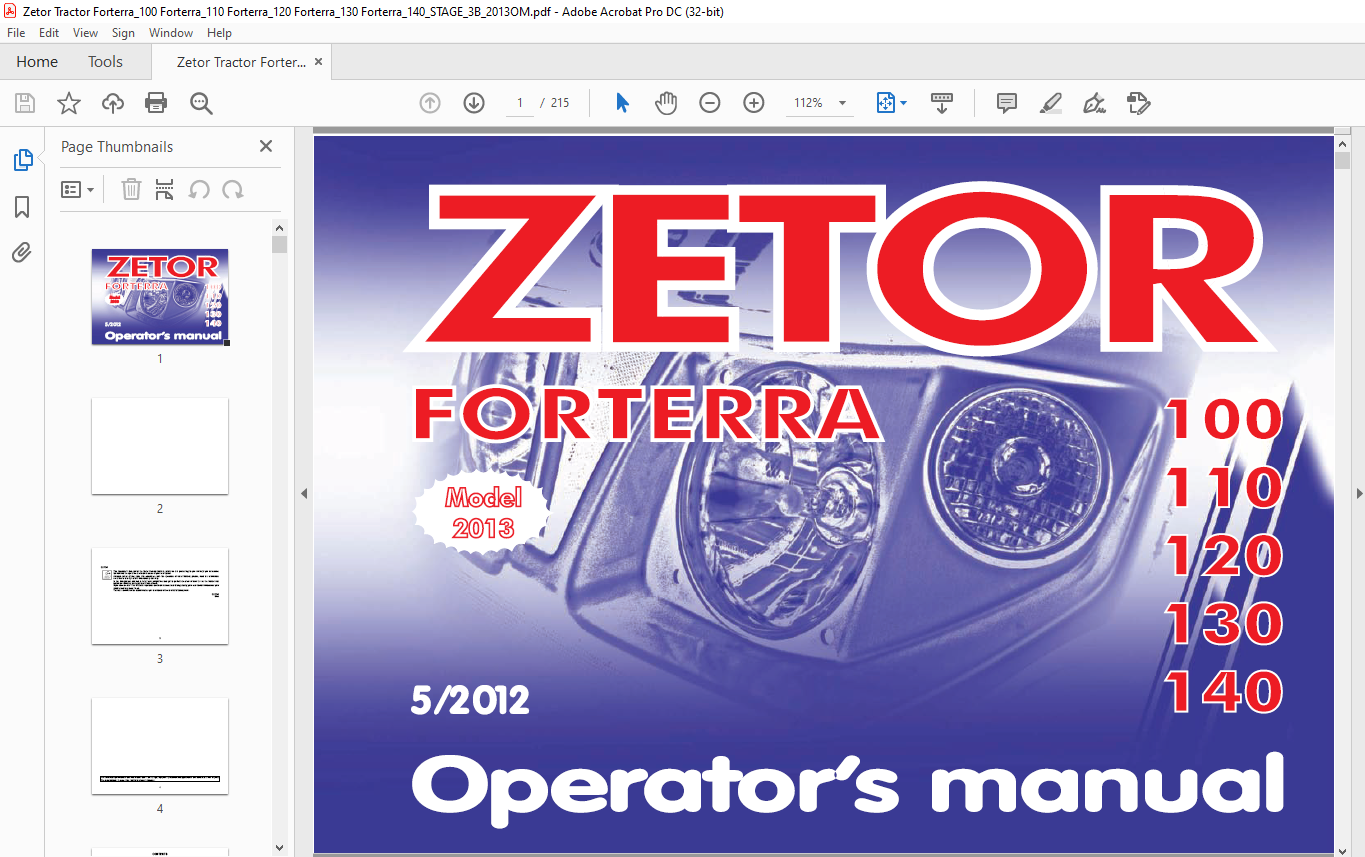This screenshot has height=857, width=1365.
Task: Click thumbnails panel scroll up arrow
Action: tap(280, 228)
